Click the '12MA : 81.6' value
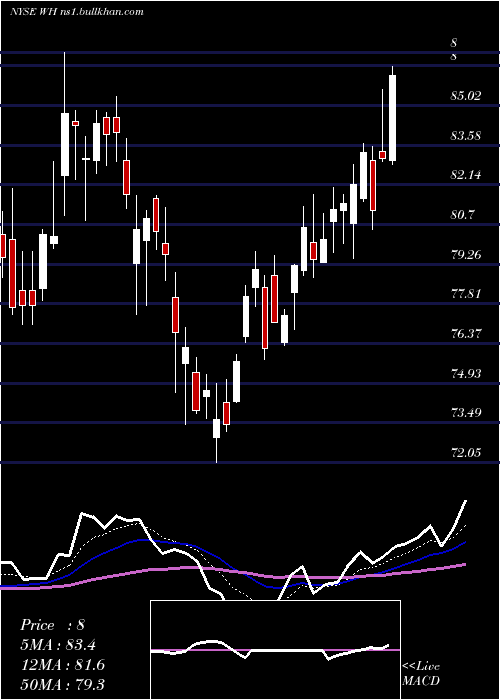Image resolution: width=500 pixels, height=700 pixels. tap(62, 664)
